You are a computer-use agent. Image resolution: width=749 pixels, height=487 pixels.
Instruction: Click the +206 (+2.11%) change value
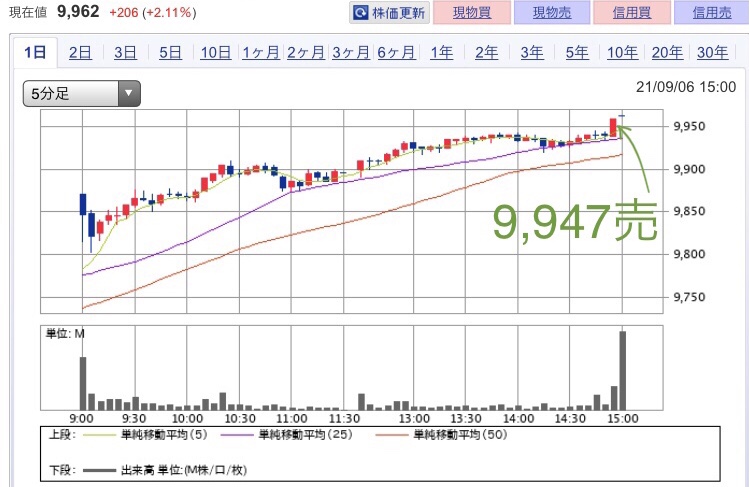point(152,12)
